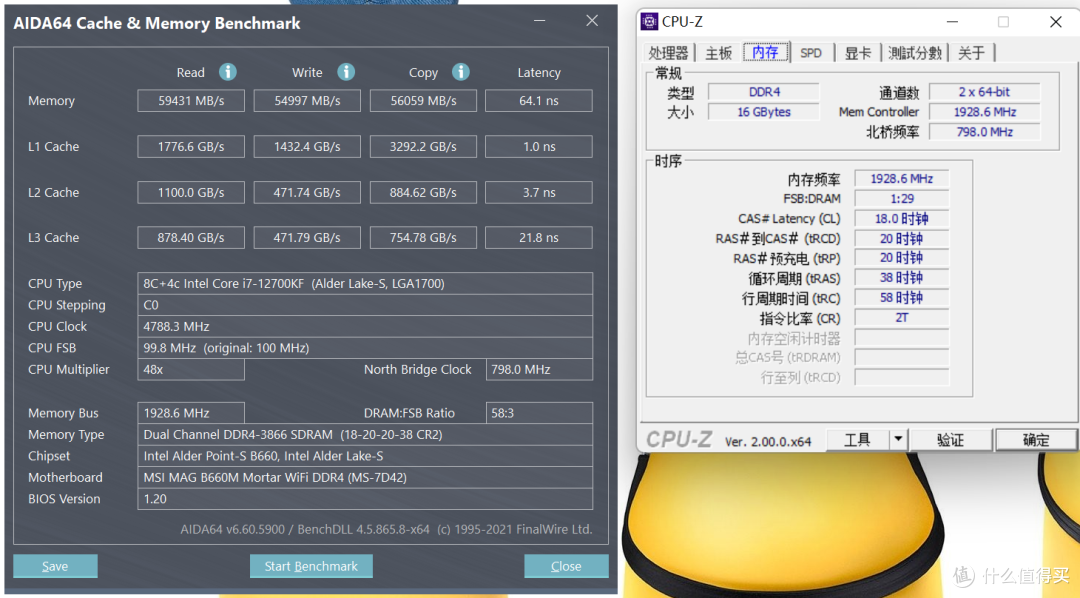Click L3 Cache Read value 878.40 GB/s
The height and width of the screenshot is (598, 1080).
(191, 238)
